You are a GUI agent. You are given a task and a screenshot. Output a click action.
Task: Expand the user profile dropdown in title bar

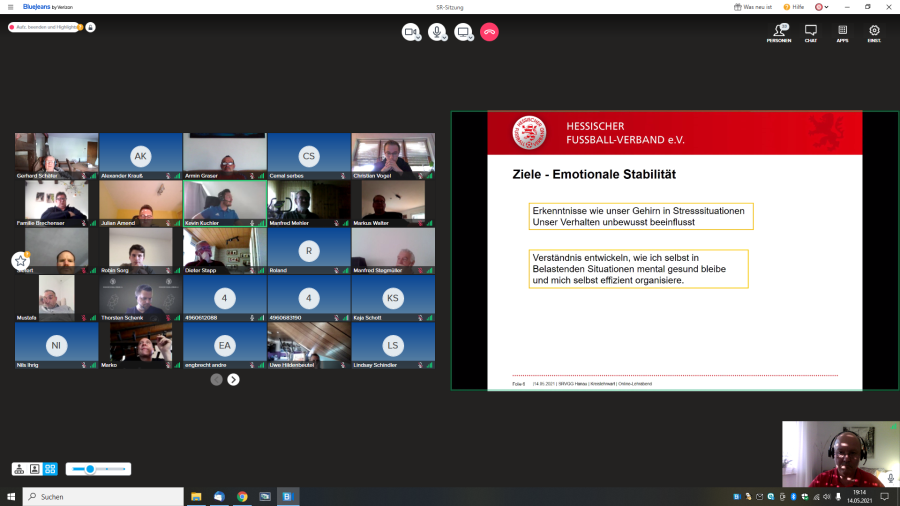click(x=821, y=7)
